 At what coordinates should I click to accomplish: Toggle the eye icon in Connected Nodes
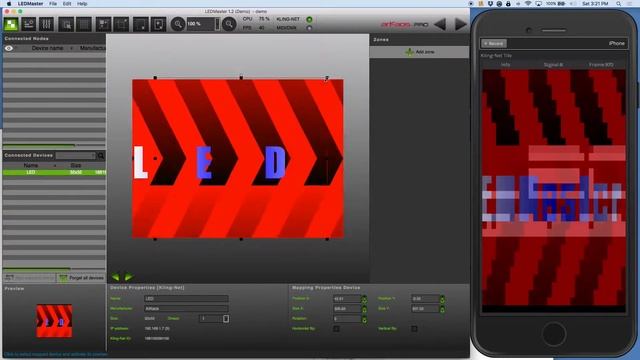pos(9,48)
